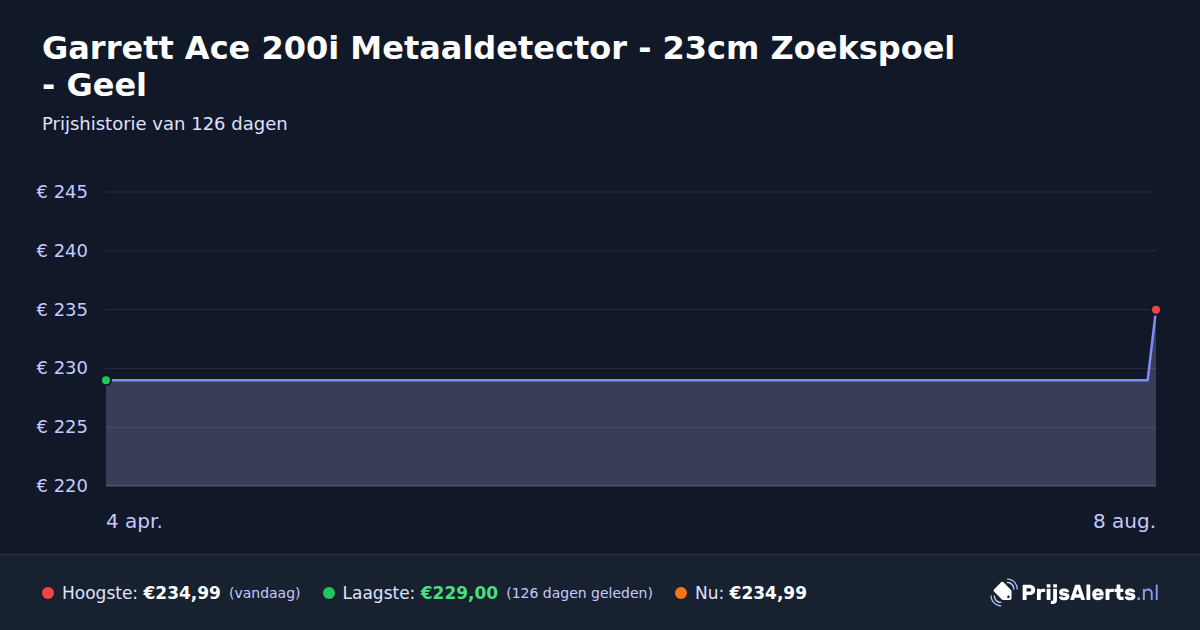Image resolution: width=1200 pixels, height=630 pixels.
Task: Click the Prijshistorie van 126 dagen subtitle
Action: coord(165,124)
